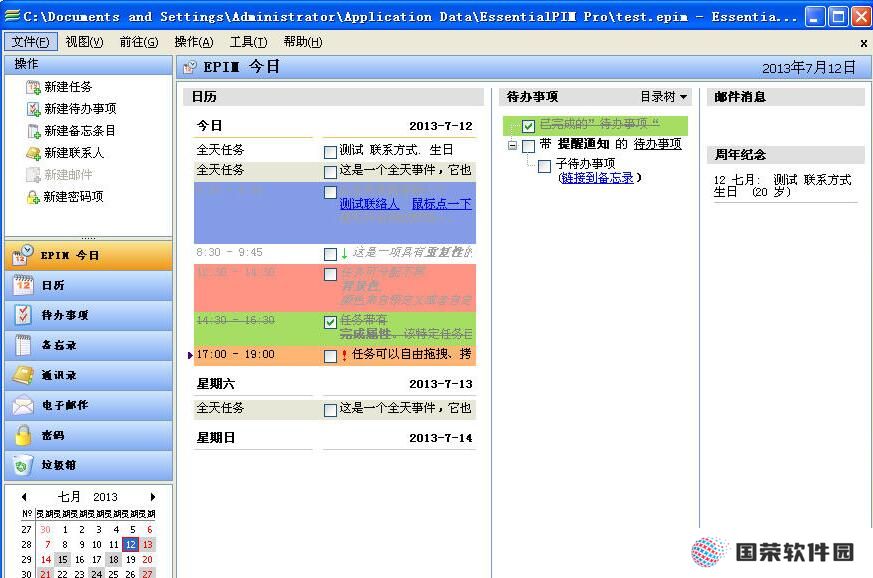873x578 pixels.
Task: Click the 星期日 day header
Action: click(x=215, y=438)
